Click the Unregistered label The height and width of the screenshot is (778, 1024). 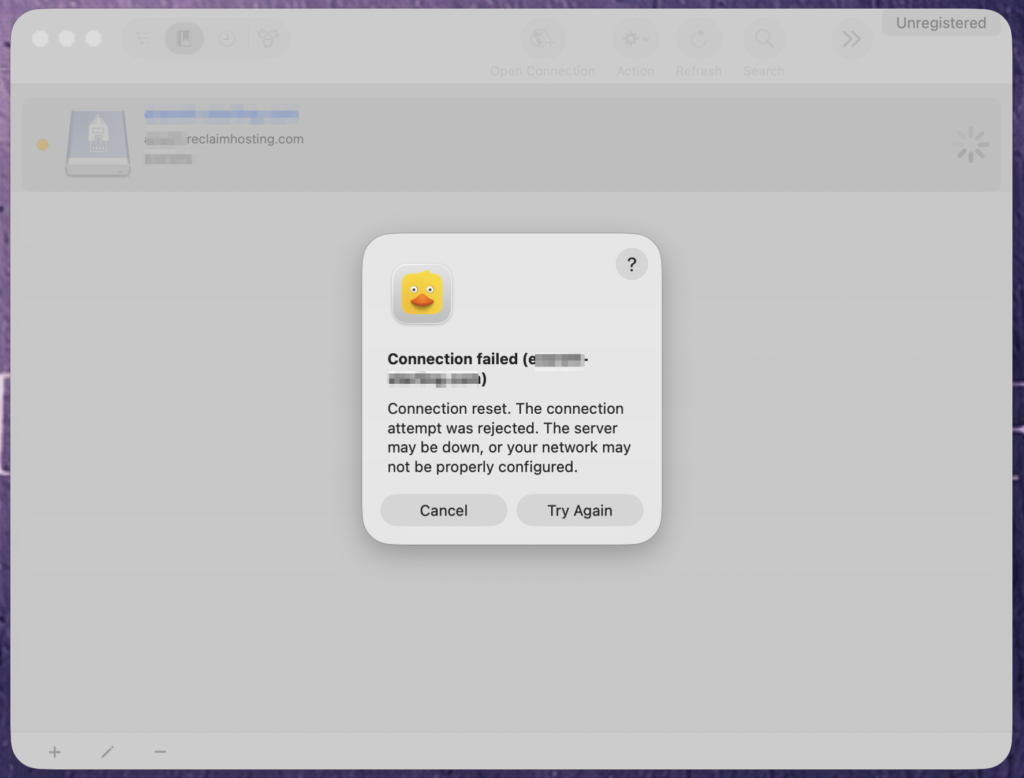click(940, 23)
